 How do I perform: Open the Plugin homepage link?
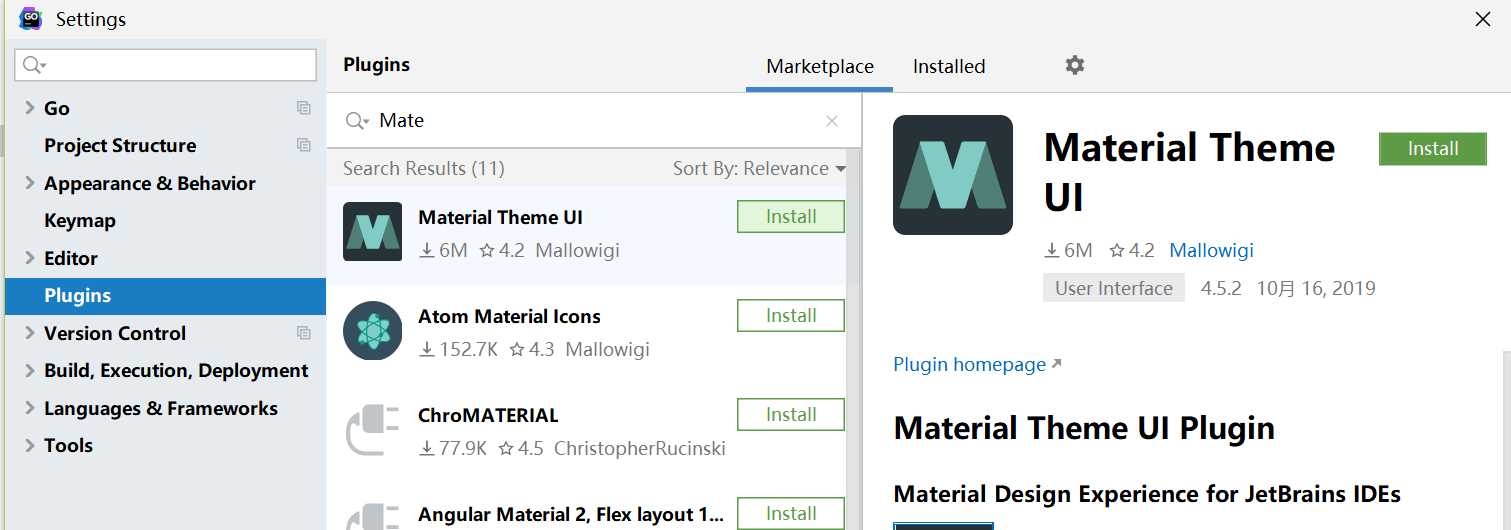[977, 364]
